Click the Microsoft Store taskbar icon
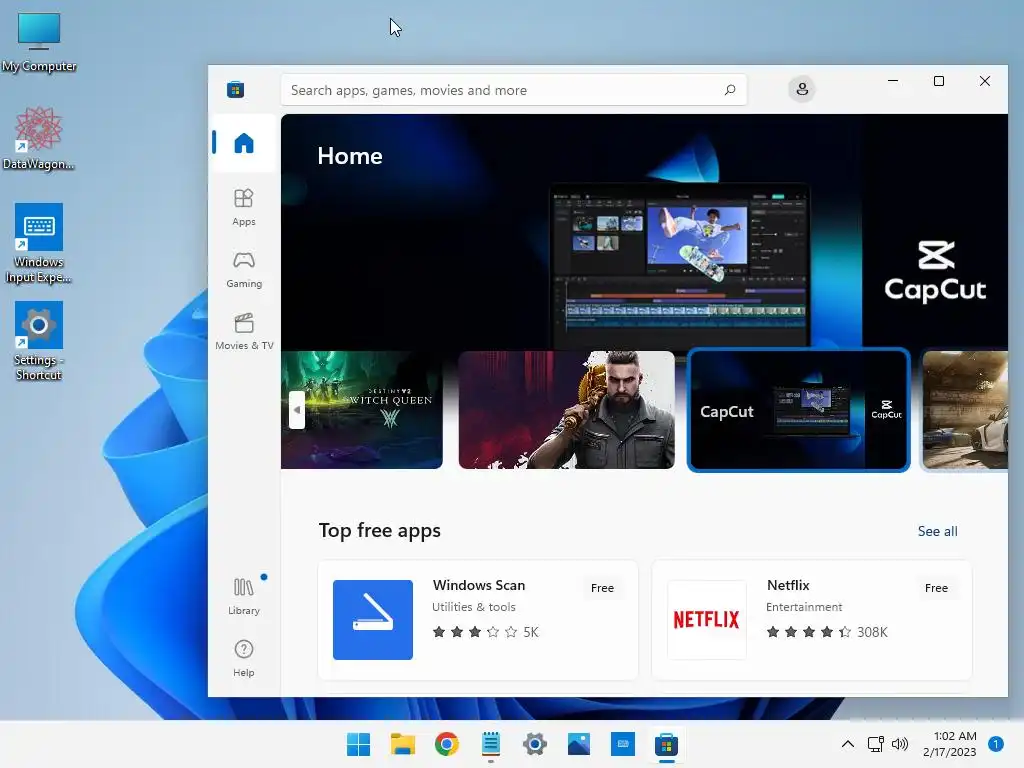Viewport: 1024px width, 768px height. click(x=667, y=744)
